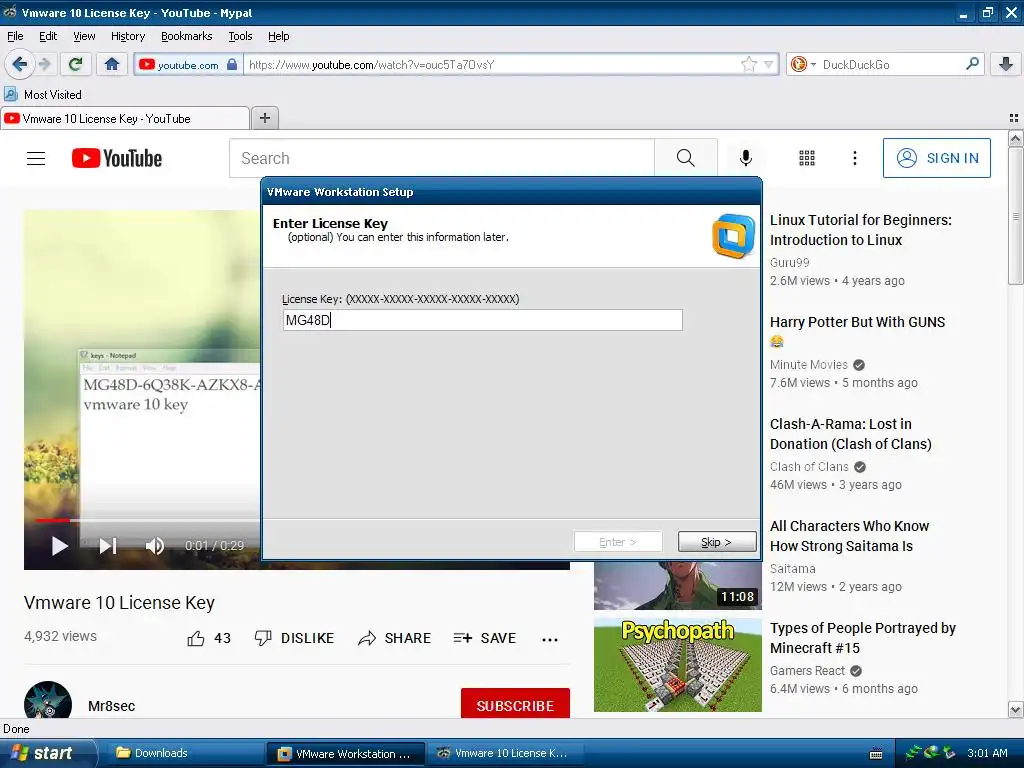
Task: Open the DuckDuckGo search engine dropdown
Action: (x=803, y=64)
